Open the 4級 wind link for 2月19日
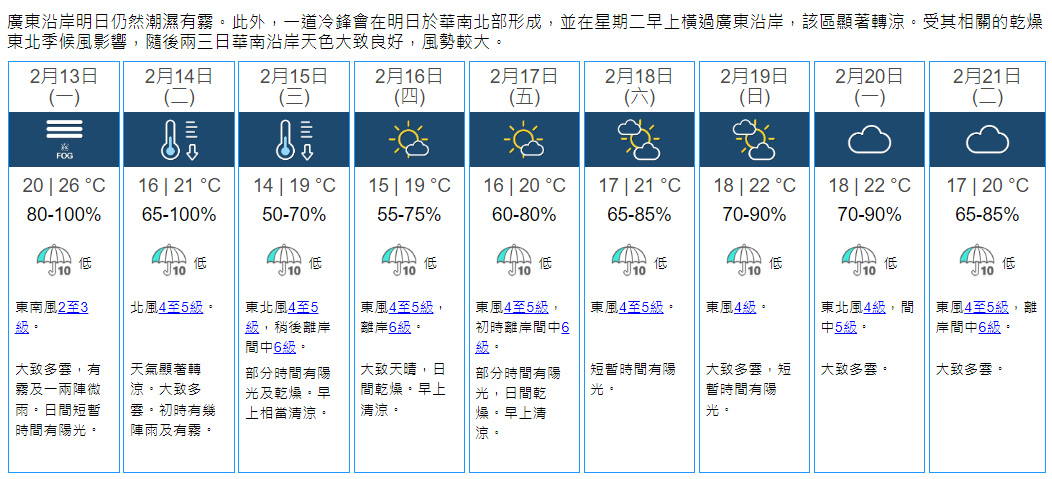Screen dimensions: 1052x479 tap(745, 307)
